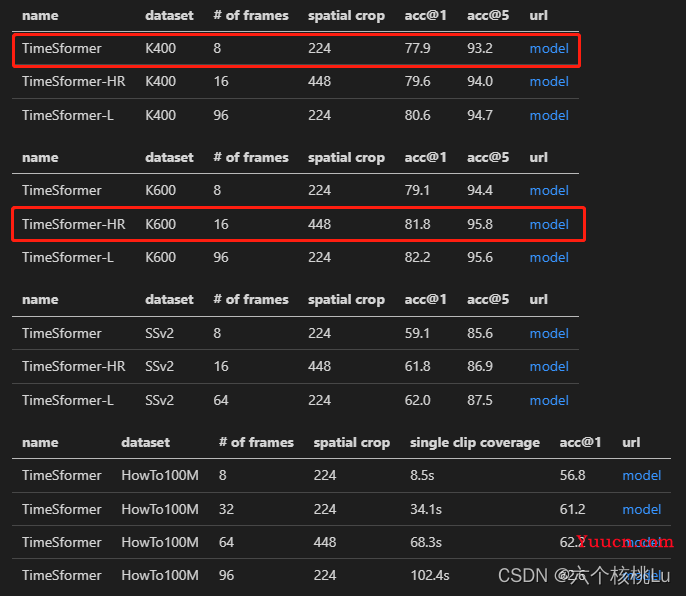Click acc@5 value 86.9
The width and height of the screenshot is (686, 596).
[x=480, y=366]
